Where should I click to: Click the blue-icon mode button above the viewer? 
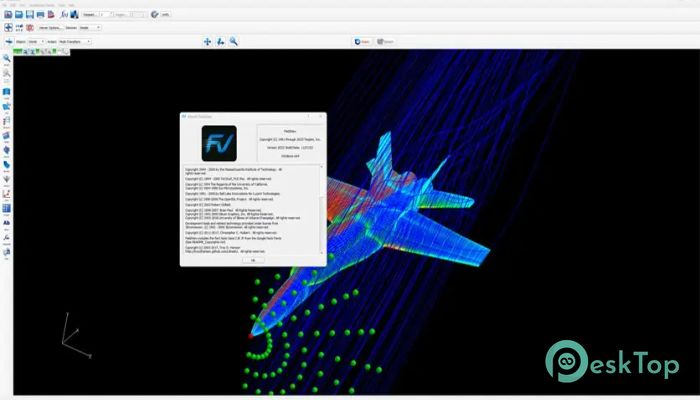tap(362, 42)
